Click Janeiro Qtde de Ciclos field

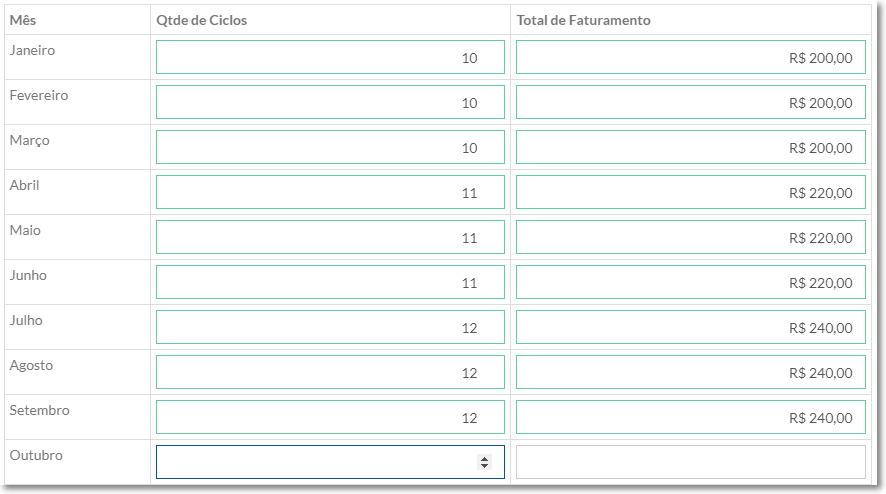pos(330,57)
